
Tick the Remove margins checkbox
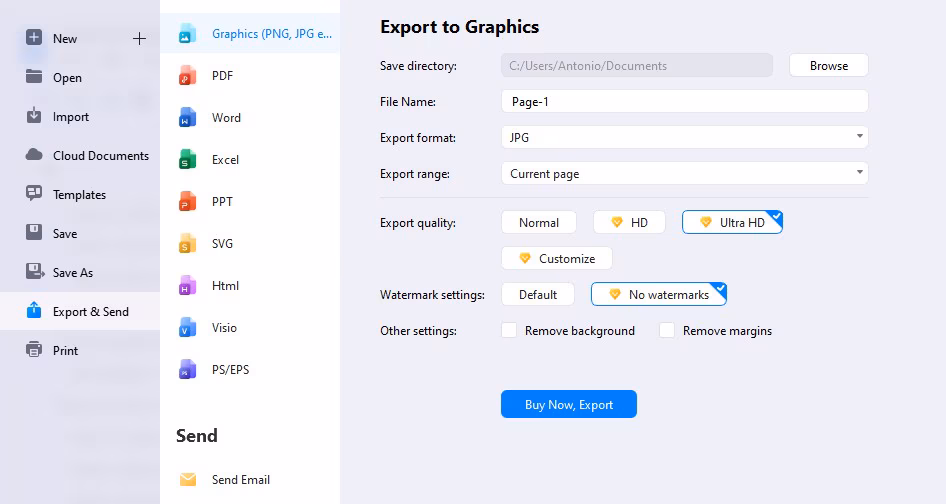[667, 331]
